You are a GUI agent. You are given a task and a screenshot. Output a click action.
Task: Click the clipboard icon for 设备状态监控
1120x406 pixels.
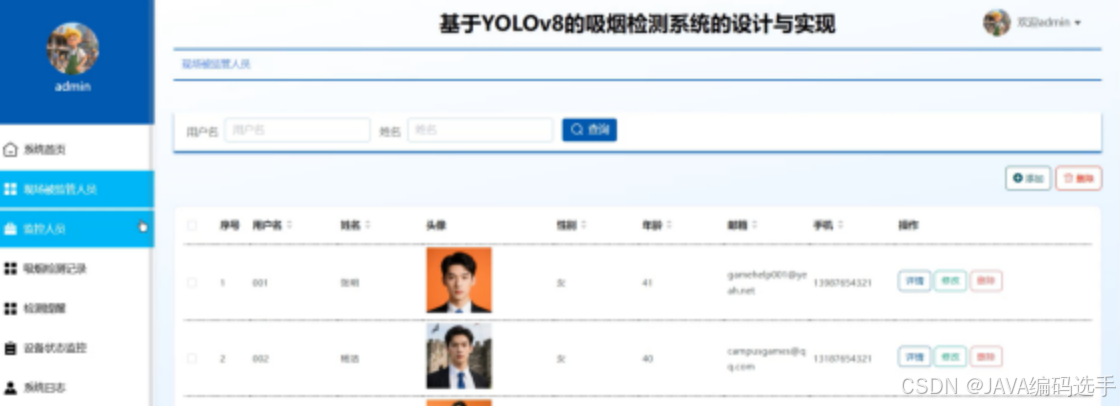click(10, 348)
